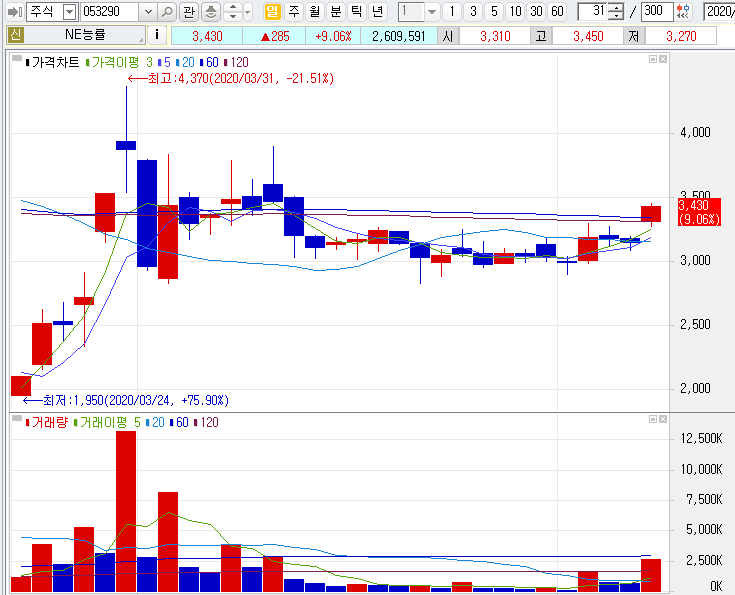Select the 1 interval button

[451, 11]
